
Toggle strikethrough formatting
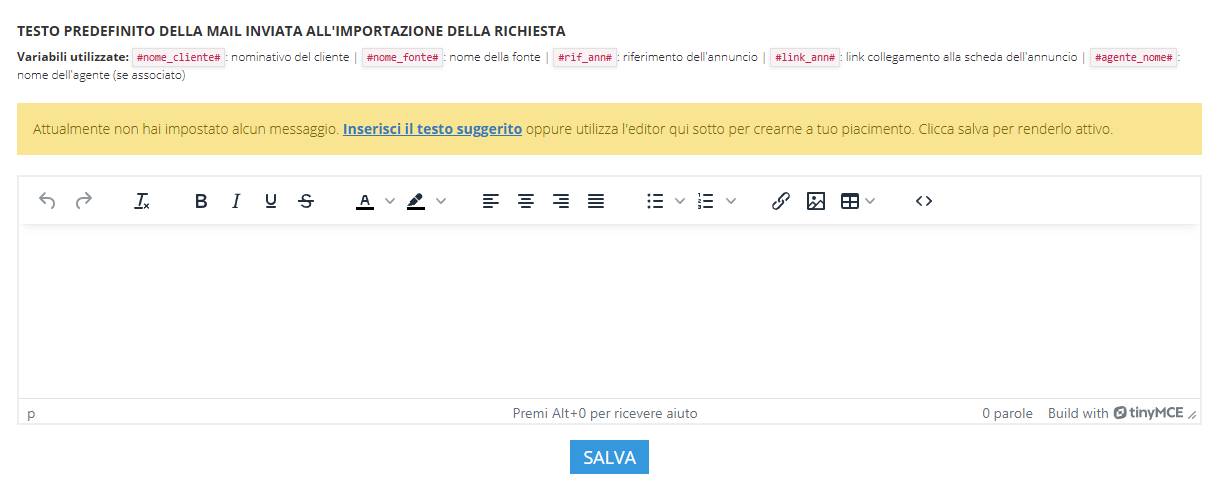pyautogui.click(x=306, y=201)
